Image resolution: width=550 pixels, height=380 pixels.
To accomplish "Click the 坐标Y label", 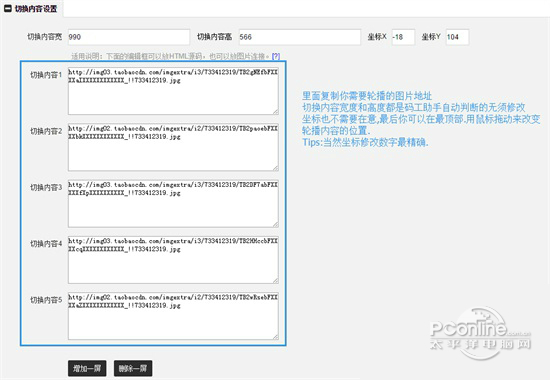I will click(x=431, y=37).
